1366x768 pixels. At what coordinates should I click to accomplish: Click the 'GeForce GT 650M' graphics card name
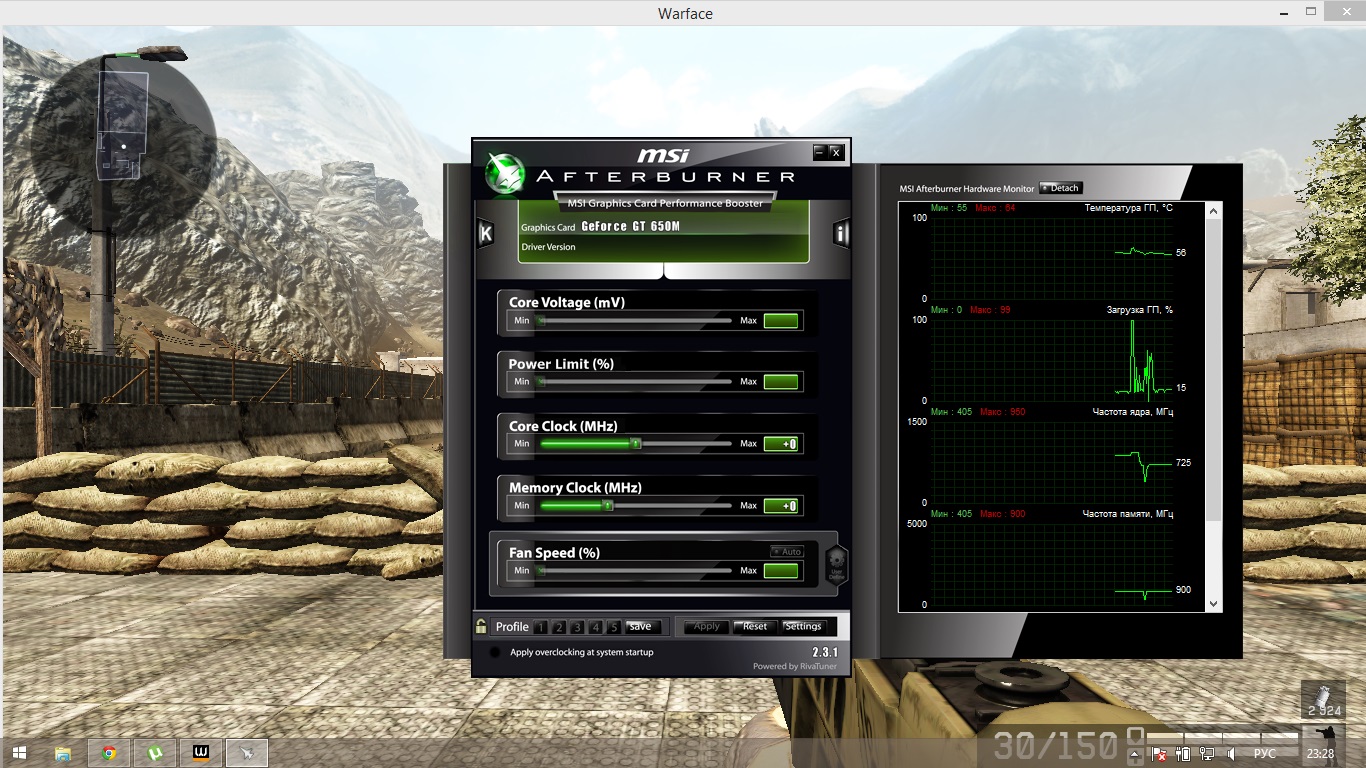coord(630,227)
